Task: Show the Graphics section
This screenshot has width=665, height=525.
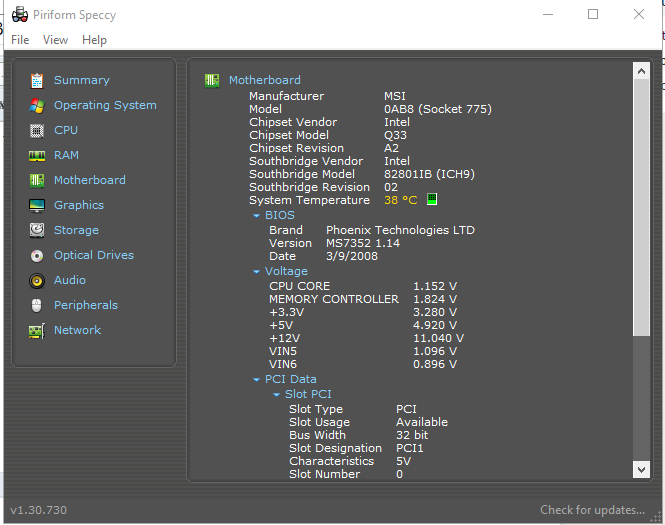Action: coord(79,205)
